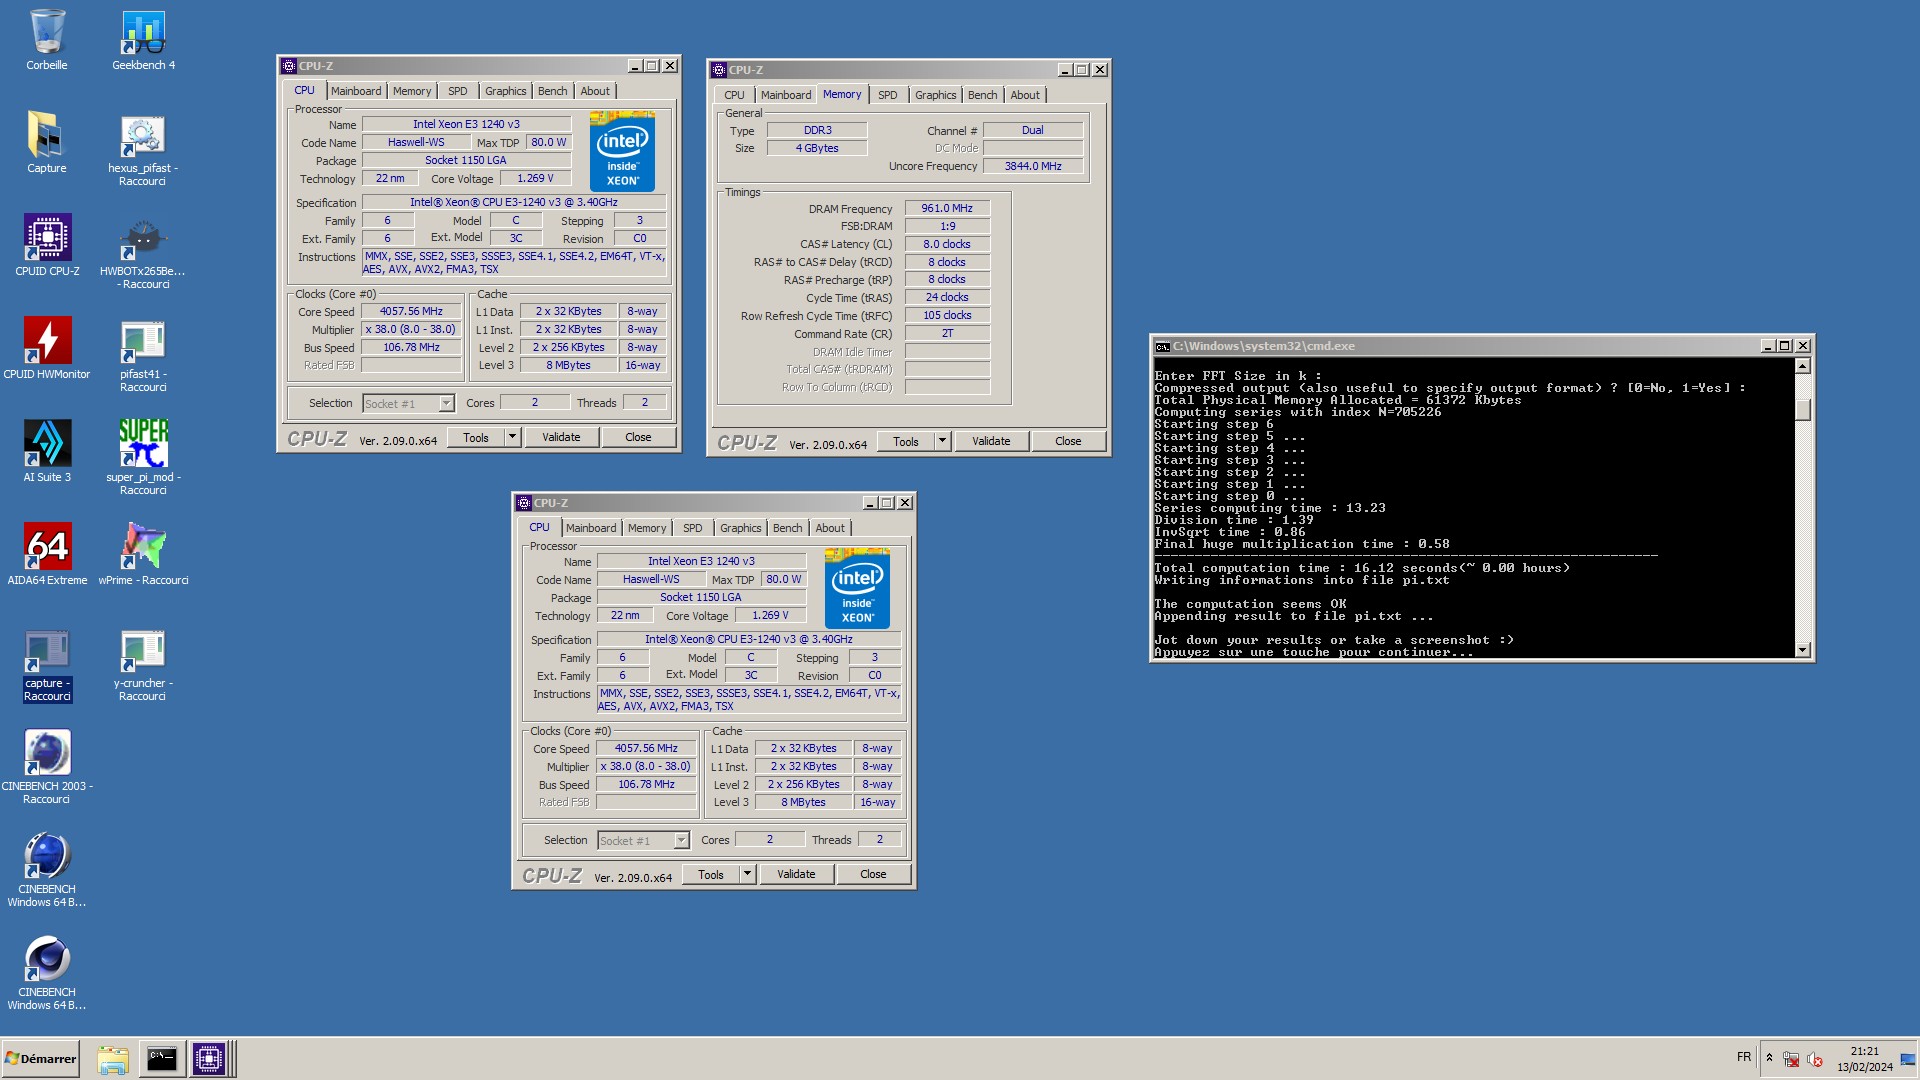Viewport: 1920px width, 1080px height.
Task: Click the cmd.exe scrollbar thumb
Action: [1803, 410]
